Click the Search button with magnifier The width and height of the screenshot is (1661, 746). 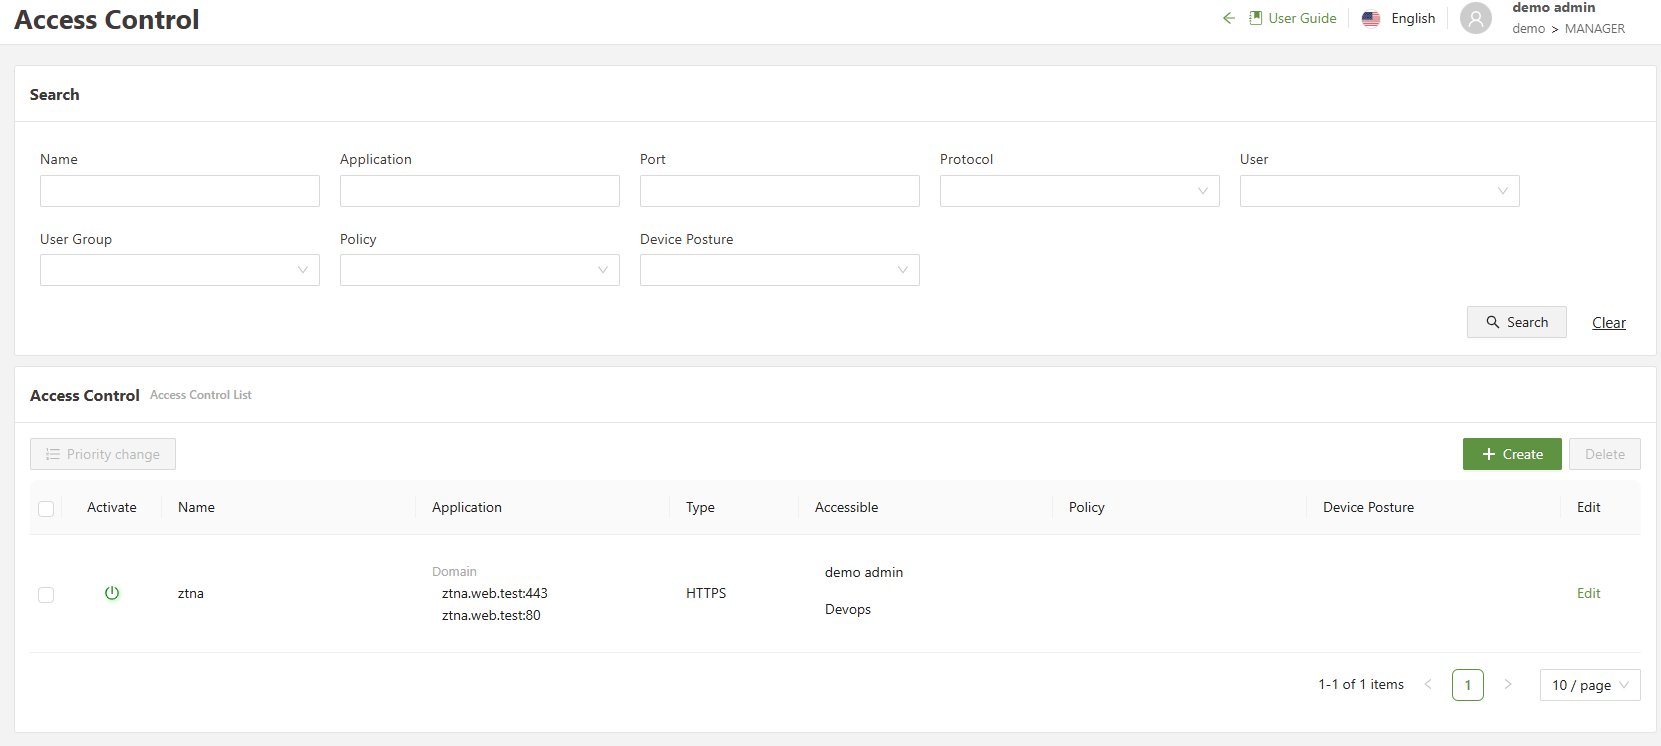1516,322
